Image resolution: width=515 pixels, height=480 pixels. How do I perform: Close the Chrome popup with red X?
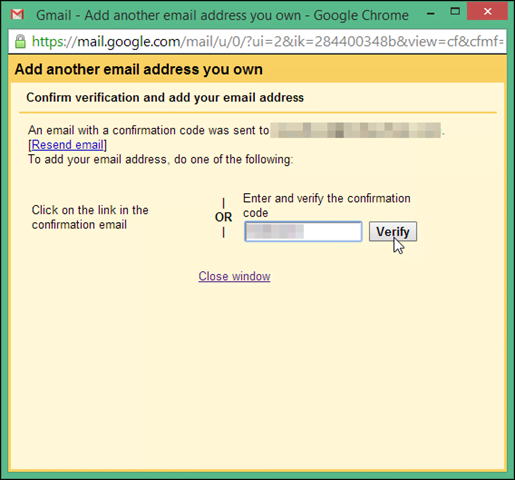pyautogui.click(x=487, y=12)
